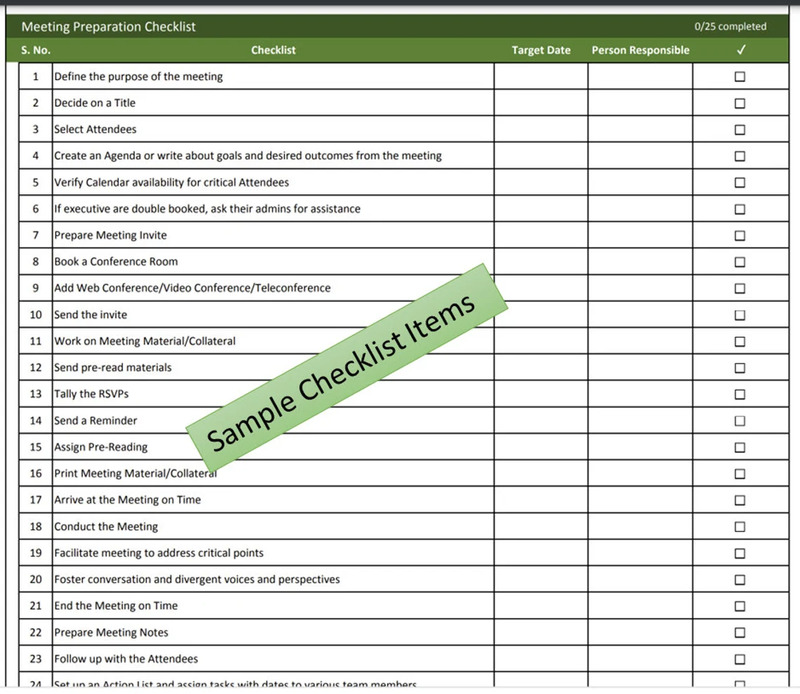Select Person Responsible cell for Decide on a Title
This screenshot has height=694, width=800.
640,103
